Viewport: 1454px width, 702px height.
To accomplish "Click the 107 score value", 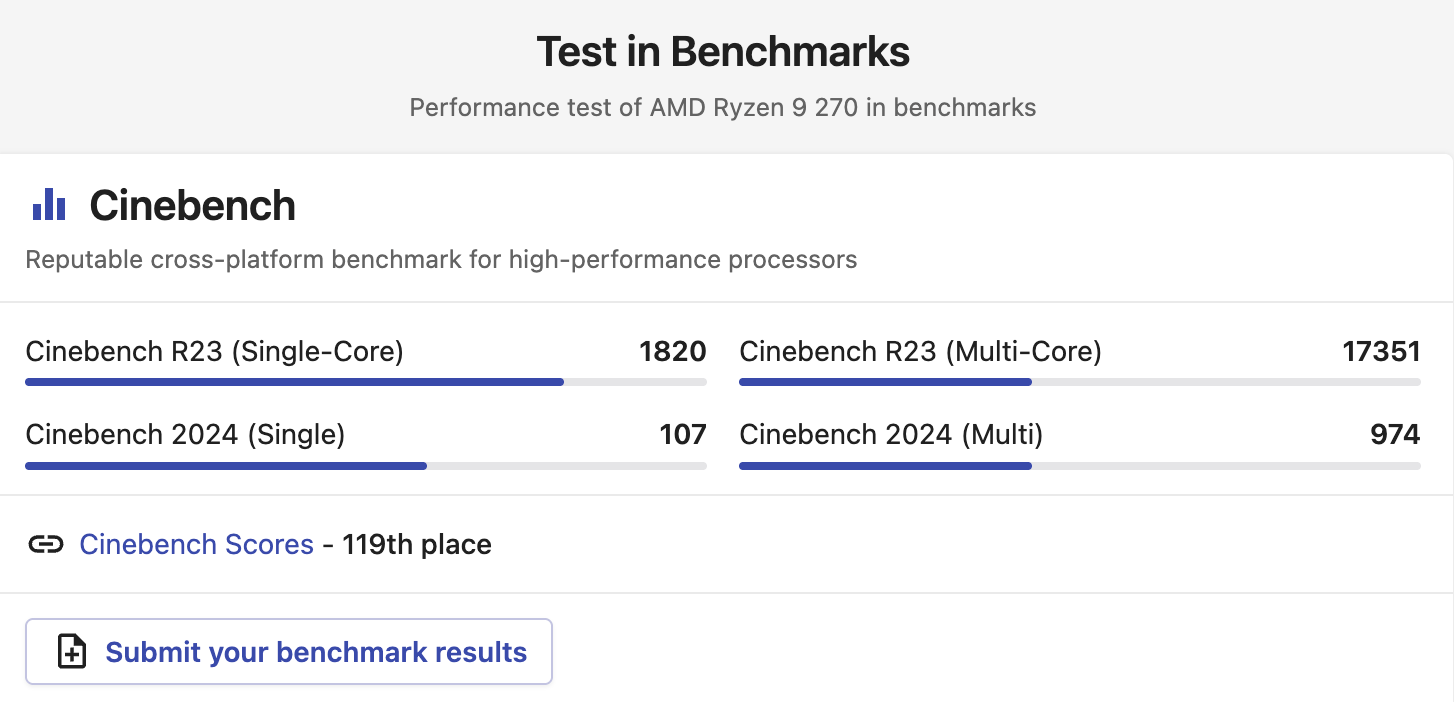I will tap(683, 435).
